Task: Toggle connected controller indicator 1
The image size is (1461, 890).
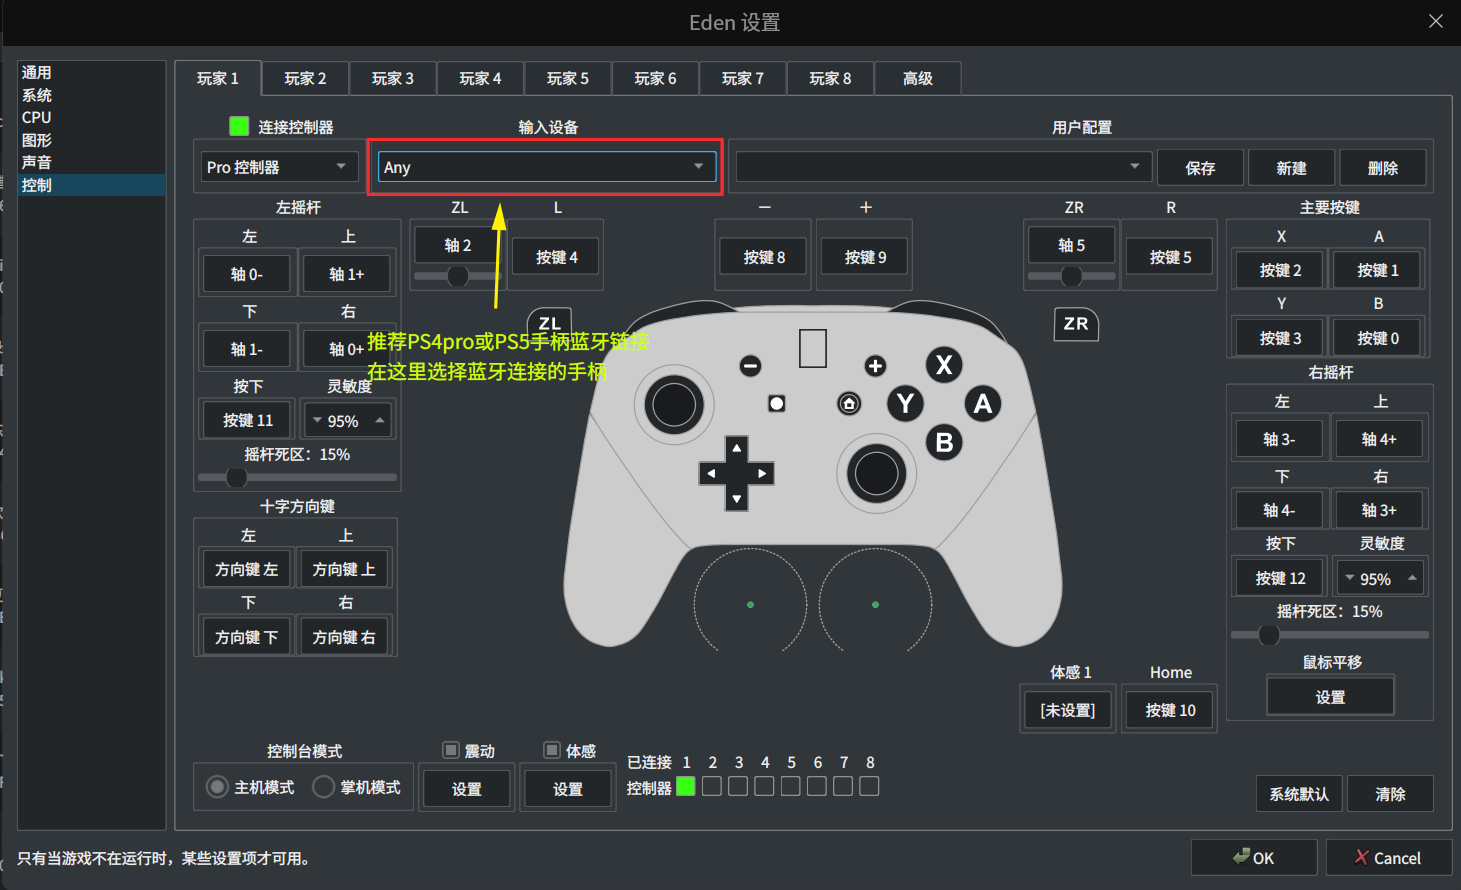Action: coord(686,786)
